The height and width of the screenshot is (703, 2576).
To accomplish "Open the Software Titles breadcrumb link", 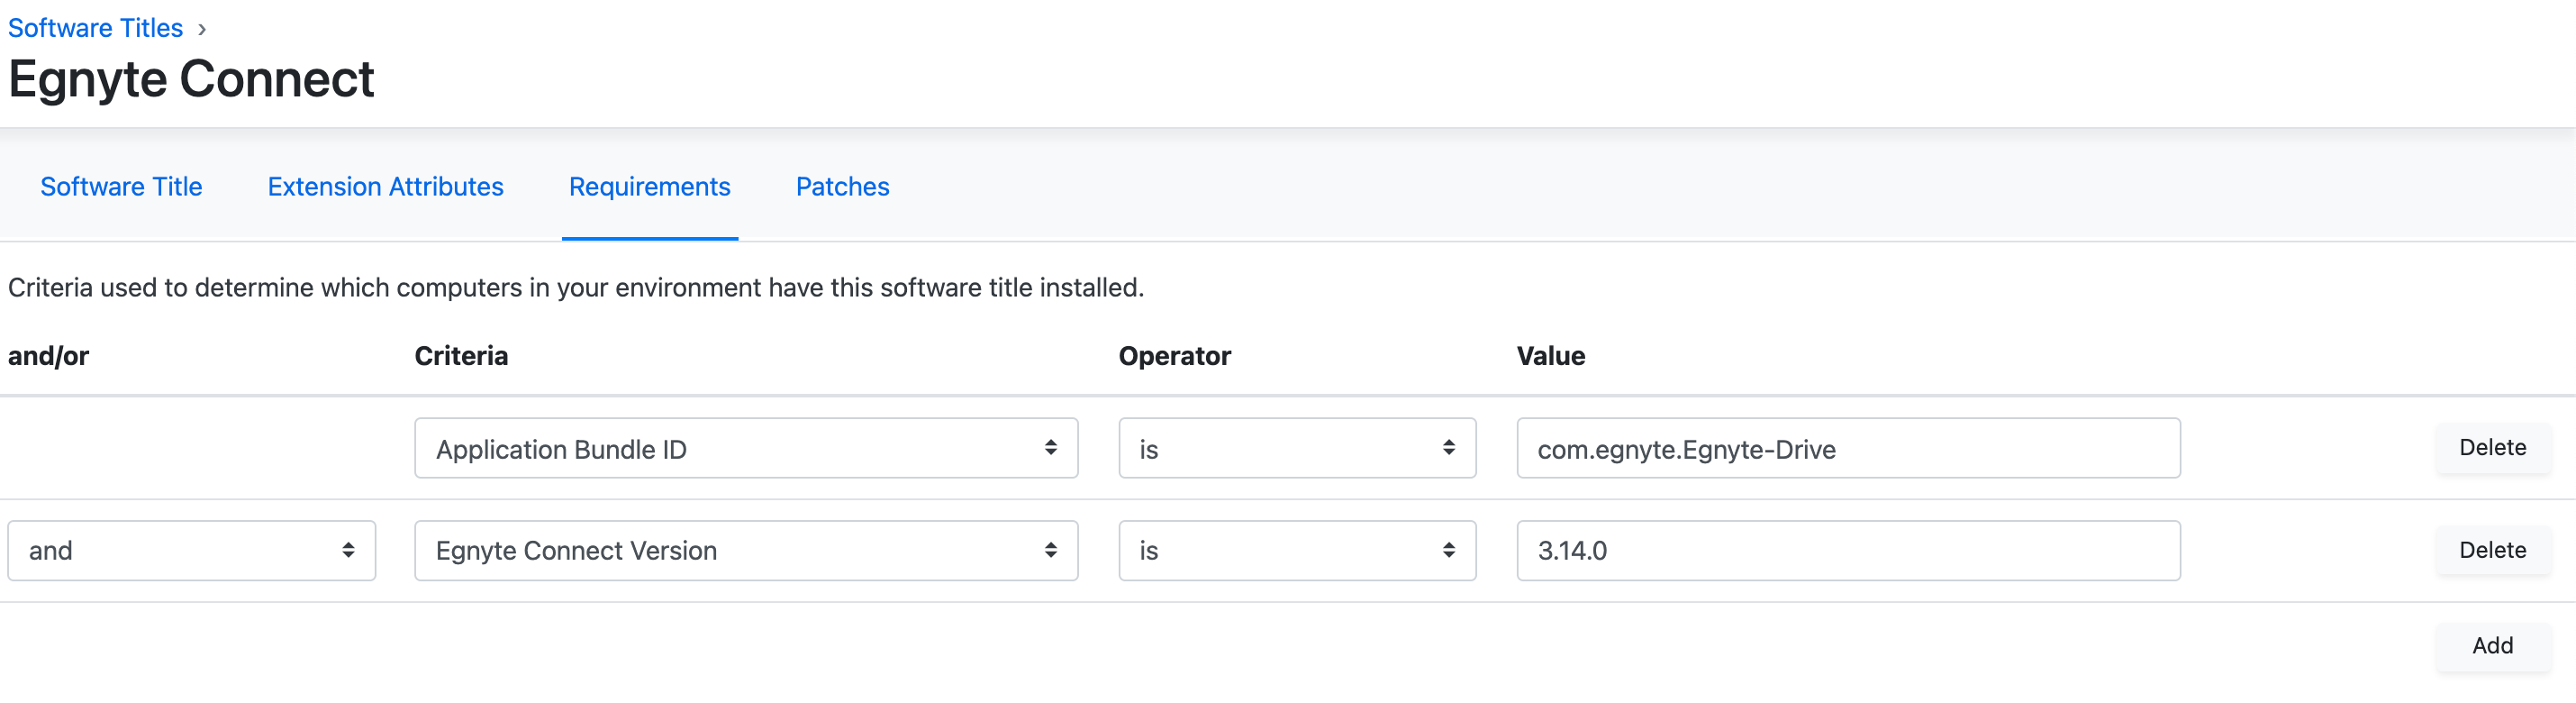I will point(95,28).
